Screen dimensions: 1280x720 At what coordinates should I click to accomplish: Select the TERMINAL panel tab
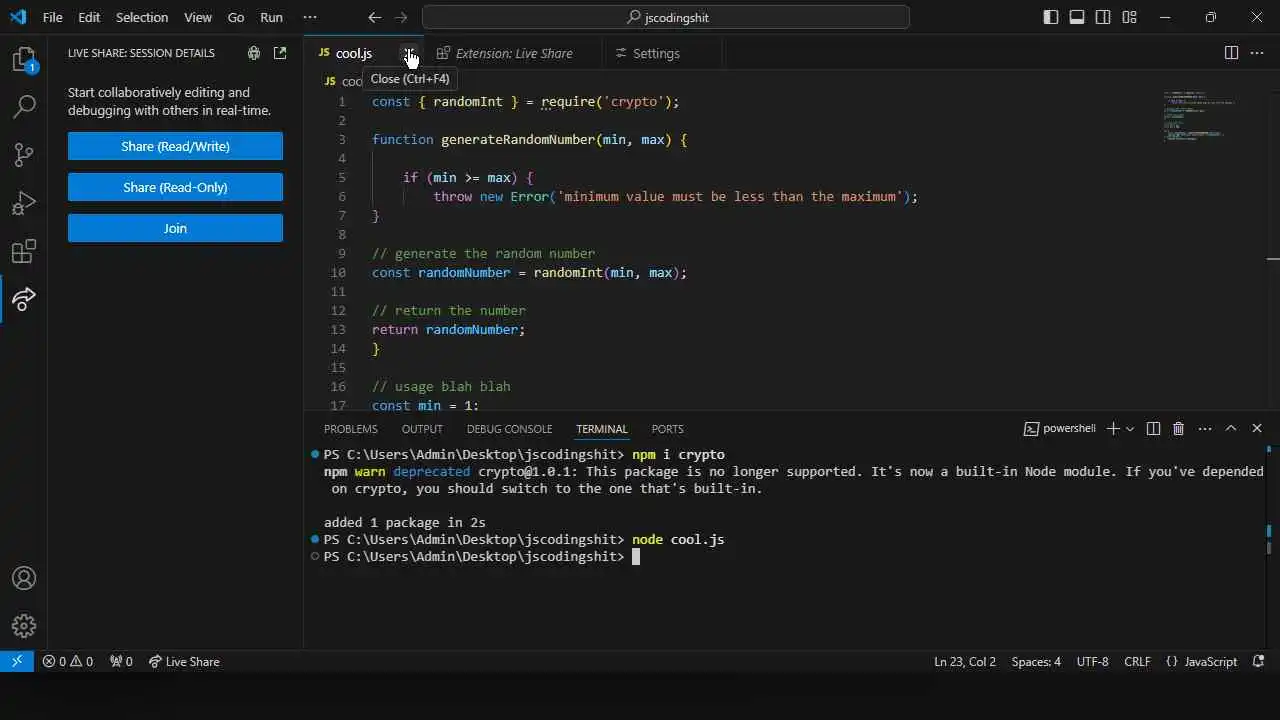click(x=602, y=428)
